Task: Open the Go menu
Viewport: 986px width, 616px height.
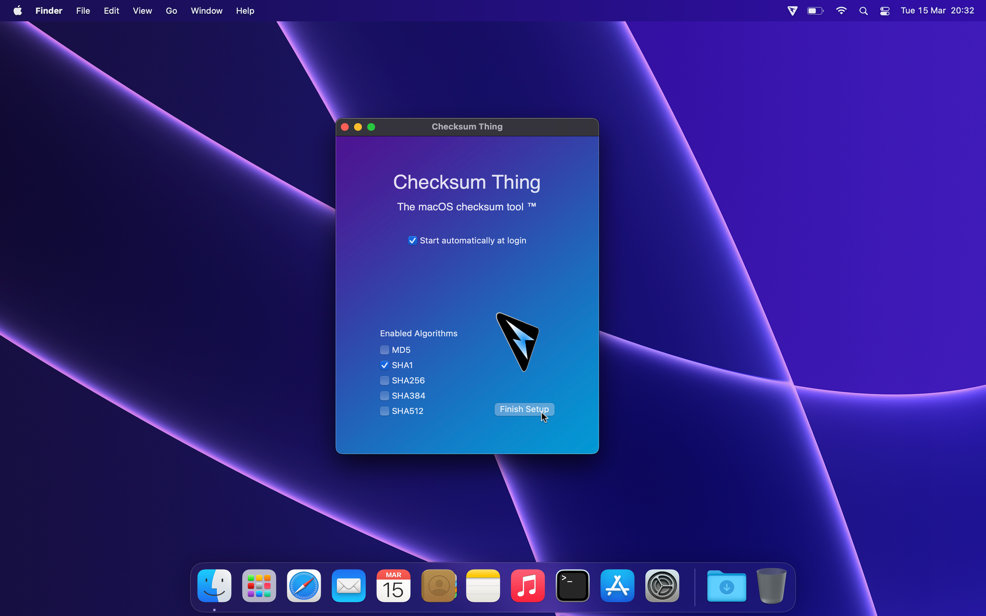Action: click(171, 11)
